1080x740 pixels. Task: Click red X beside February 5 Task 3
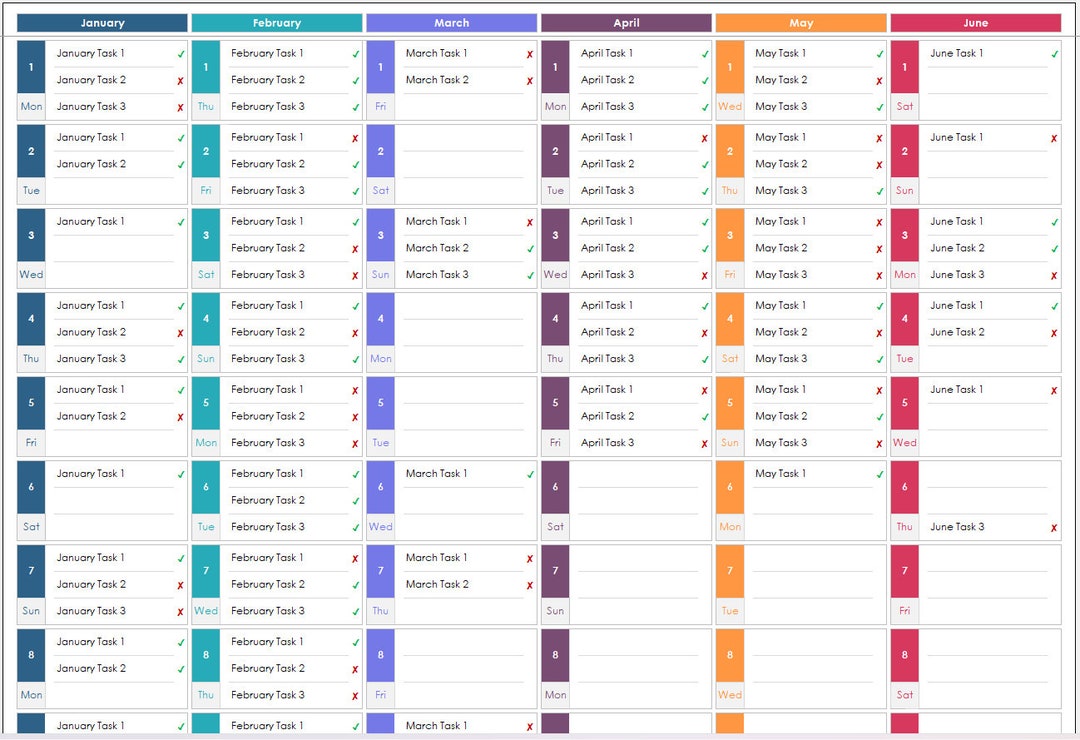coord(355,444)
